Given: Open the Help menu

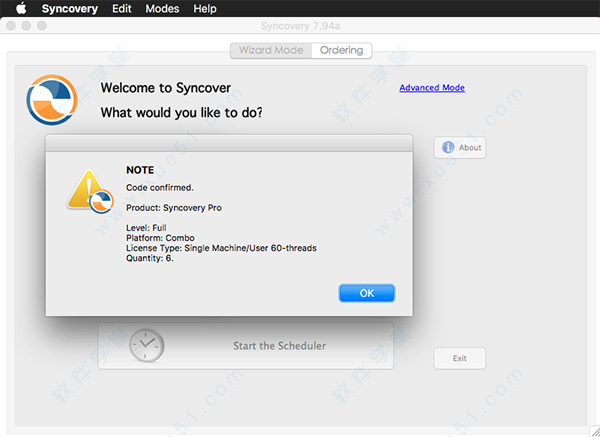Looking at the screenshot, I should point(205,8).
